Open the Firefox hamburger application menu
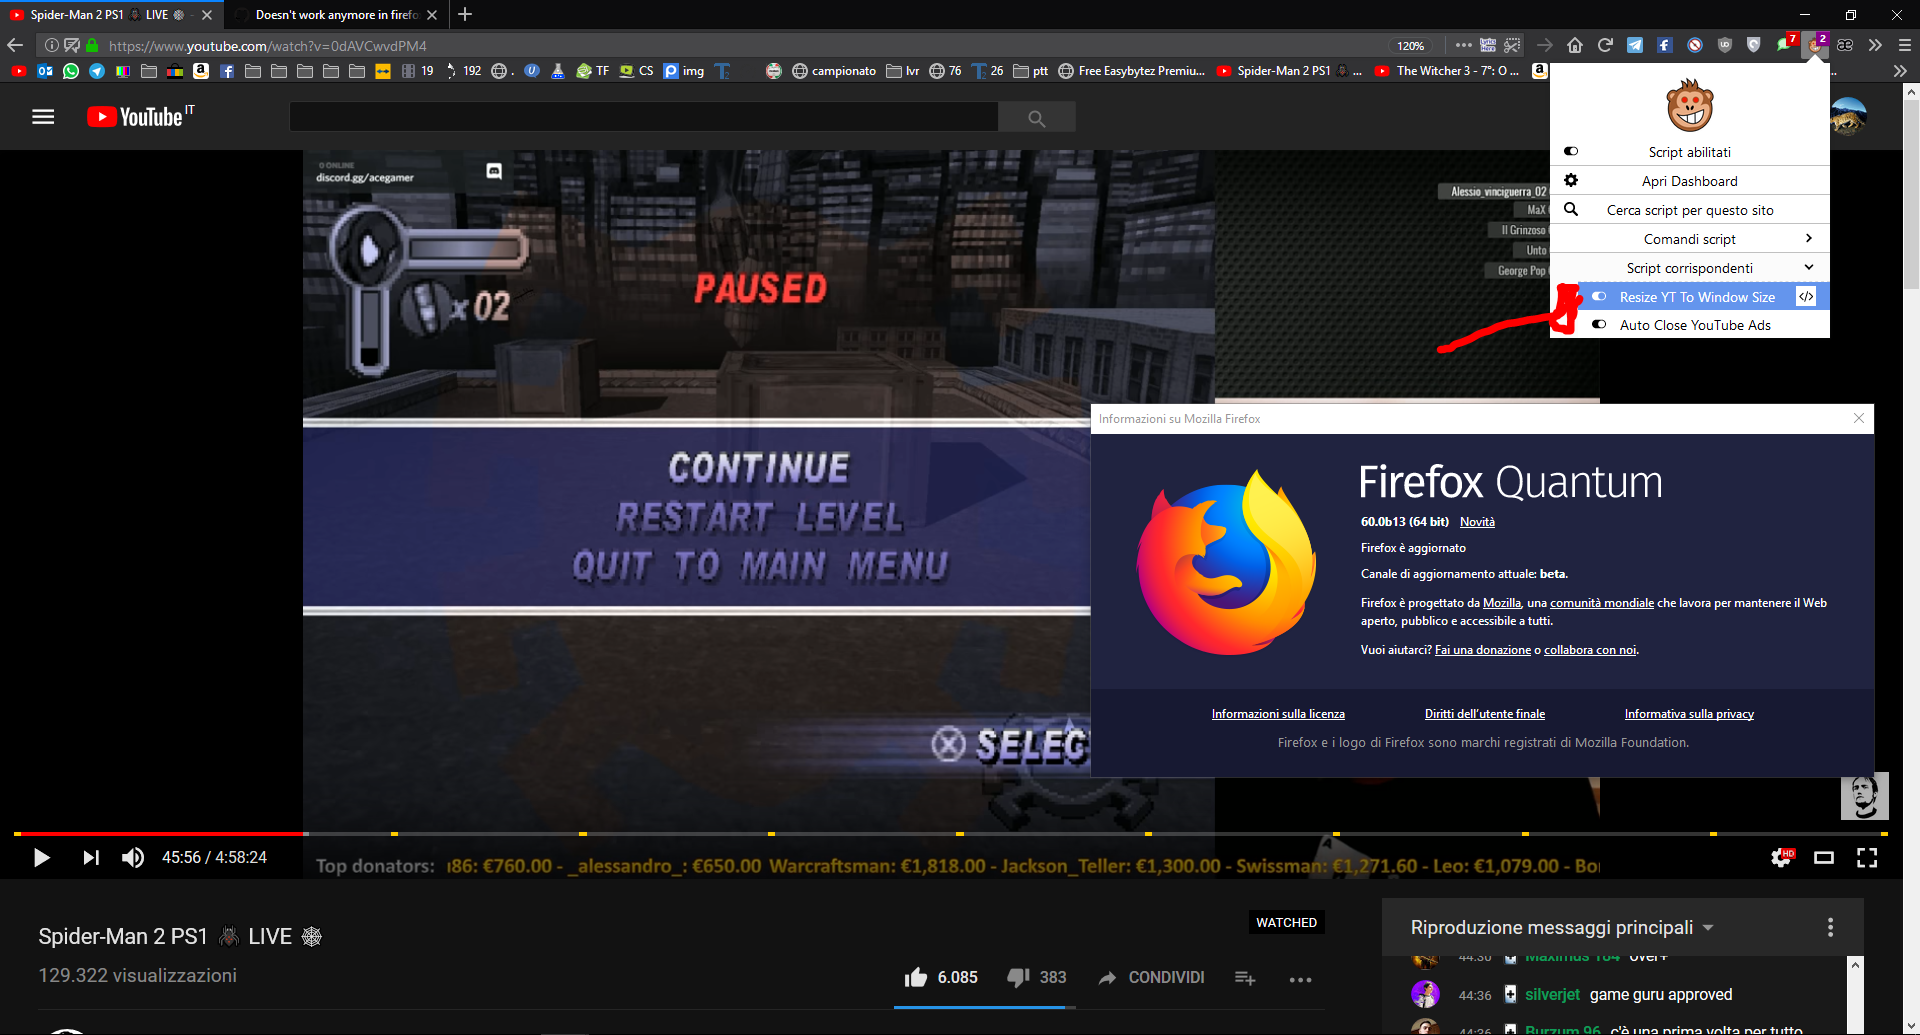The width and height of the screenshot is (1920, 1035). coord(1904,45)
